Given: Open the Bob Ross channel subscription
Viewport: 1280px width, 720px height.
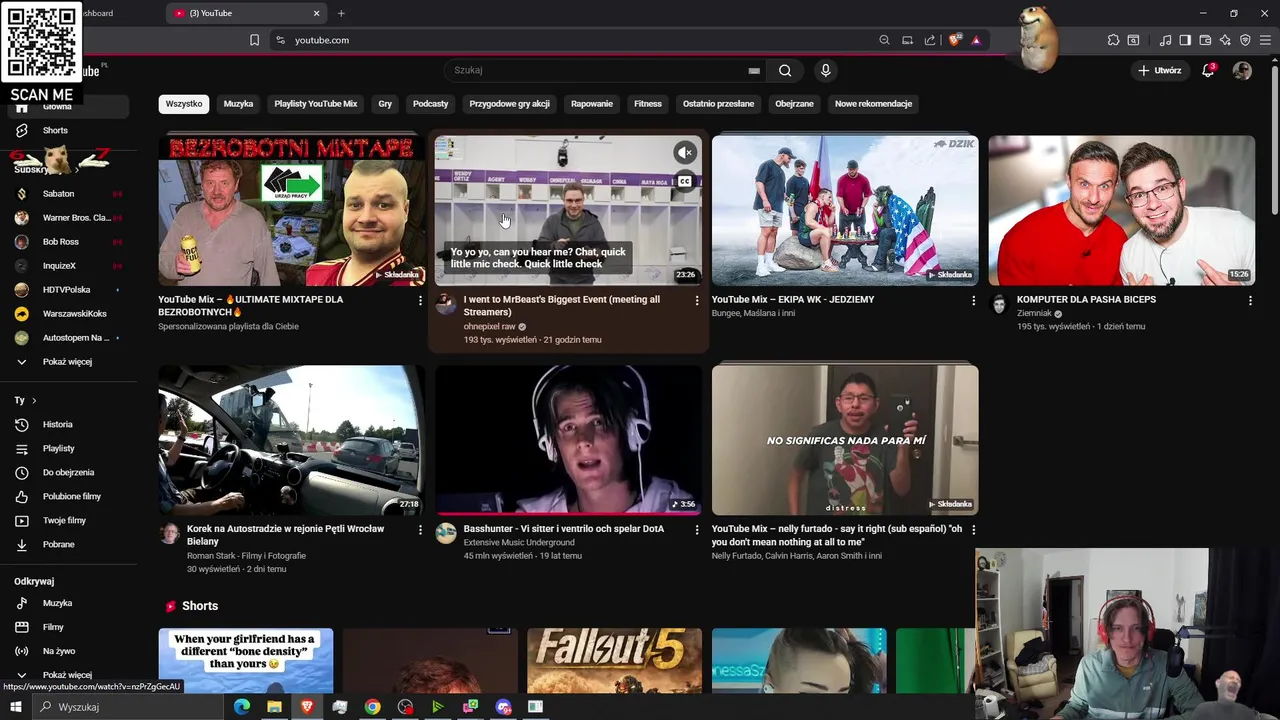Looking at the screenshot, I should (x=60, y=241).
